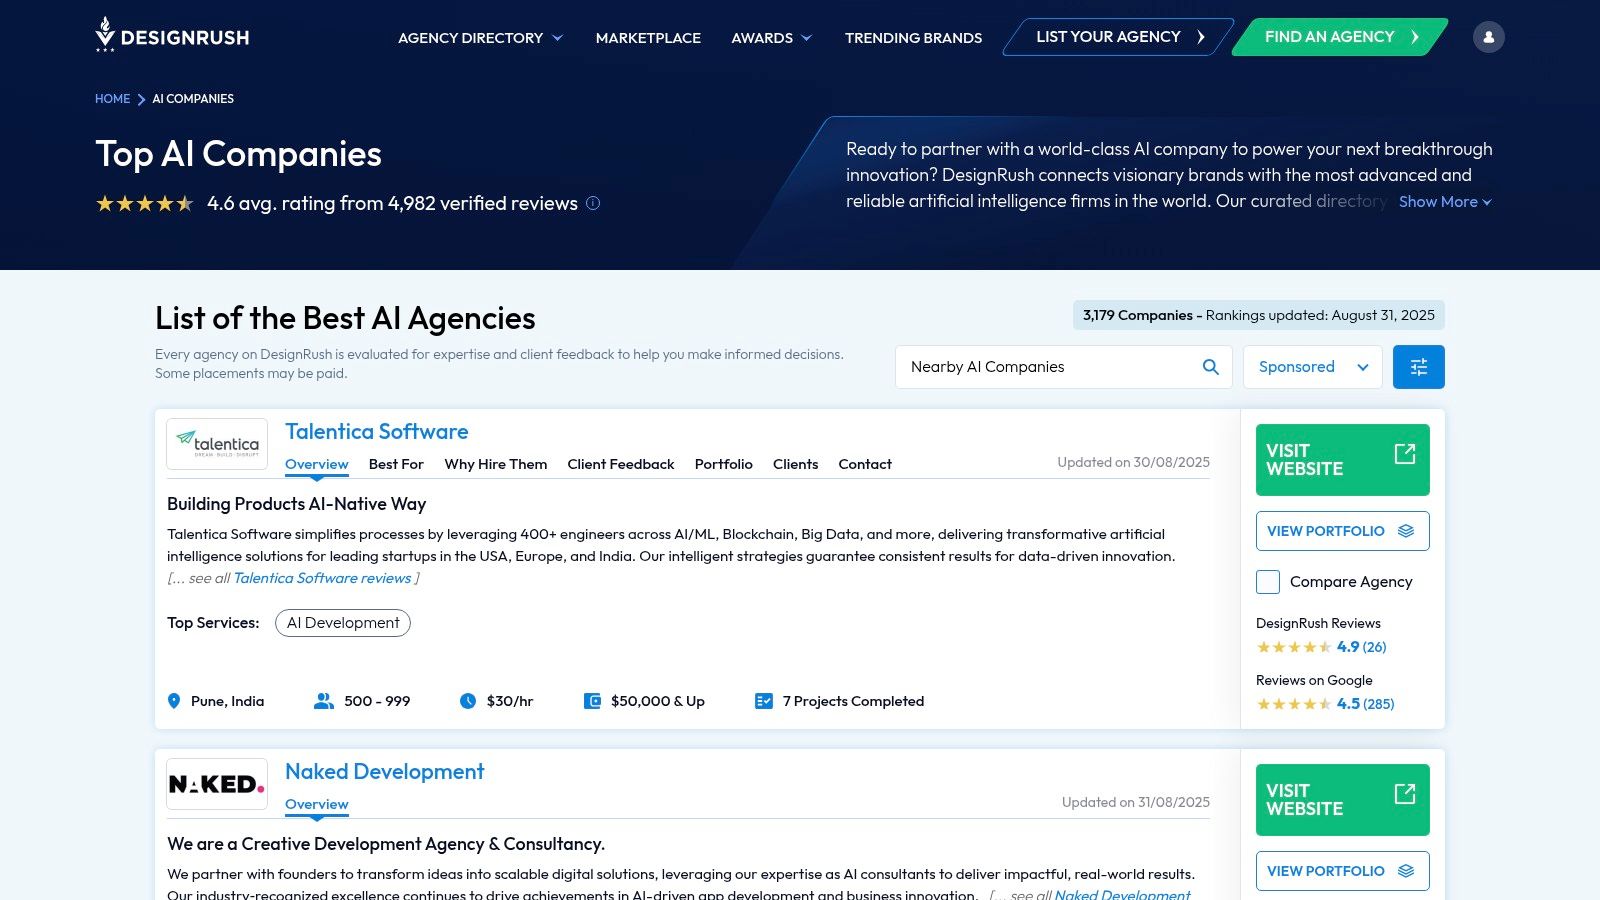View Naked Development's portfolio
This screenshot has height=900, width=1600.
coord(1342,871)
